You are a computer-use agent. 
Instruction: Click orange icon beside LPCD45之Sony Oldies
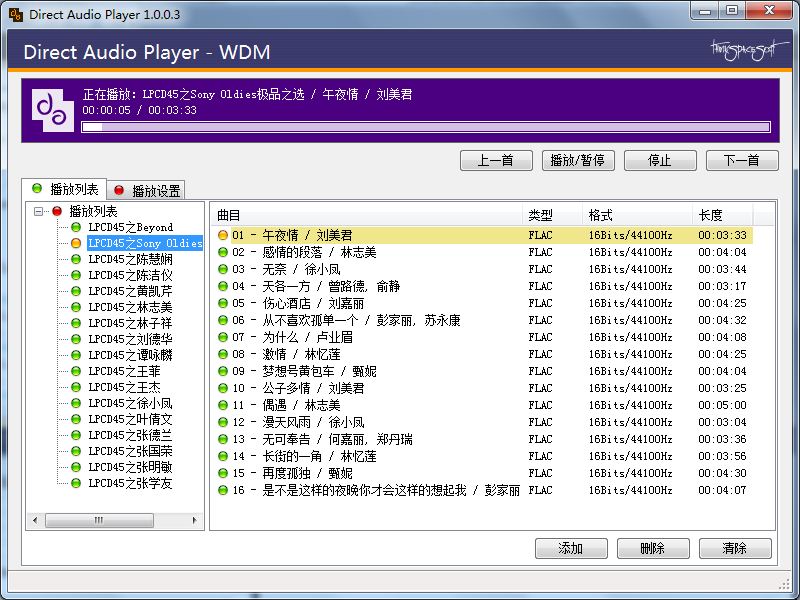76,243
